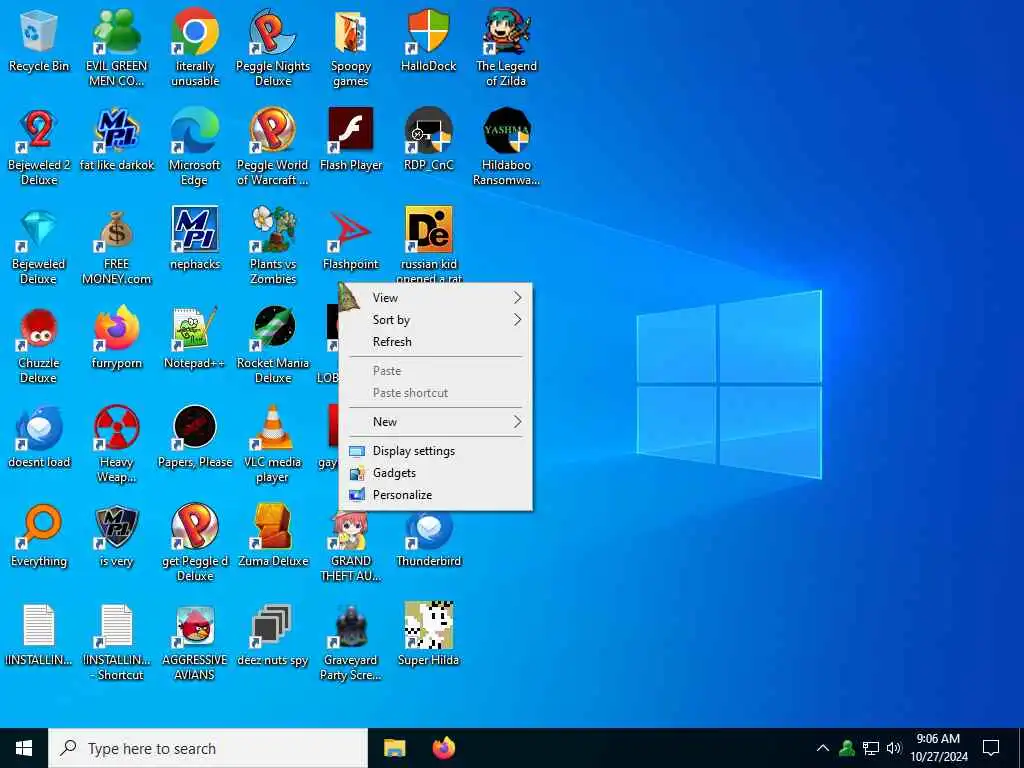
Task: Choose Personalize from the context menu
Action: click(x=436, y=495)
